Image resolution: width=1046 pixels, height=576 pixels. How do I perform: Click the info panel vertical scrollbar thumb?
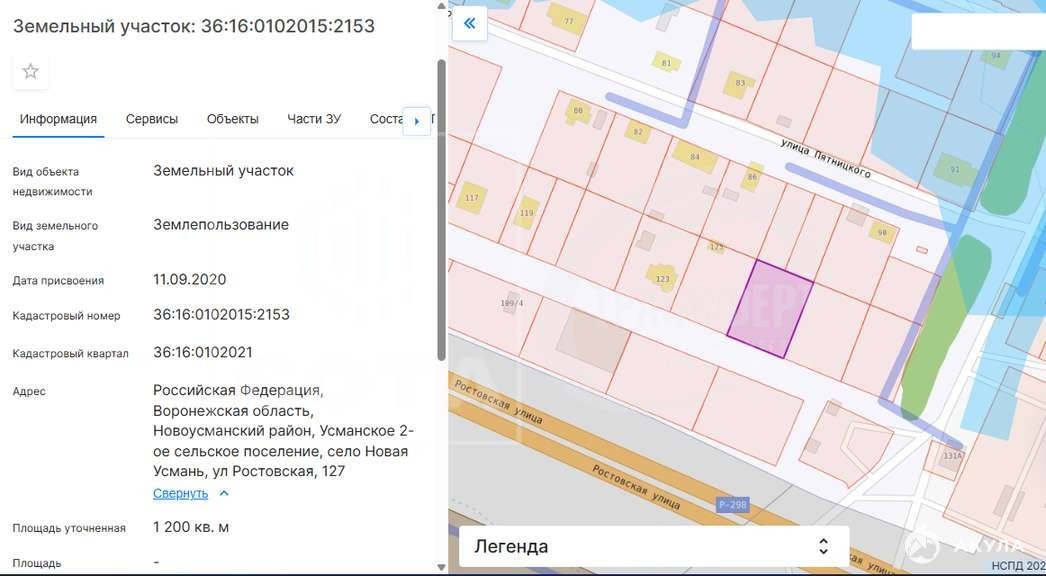(x=441, y=210)
